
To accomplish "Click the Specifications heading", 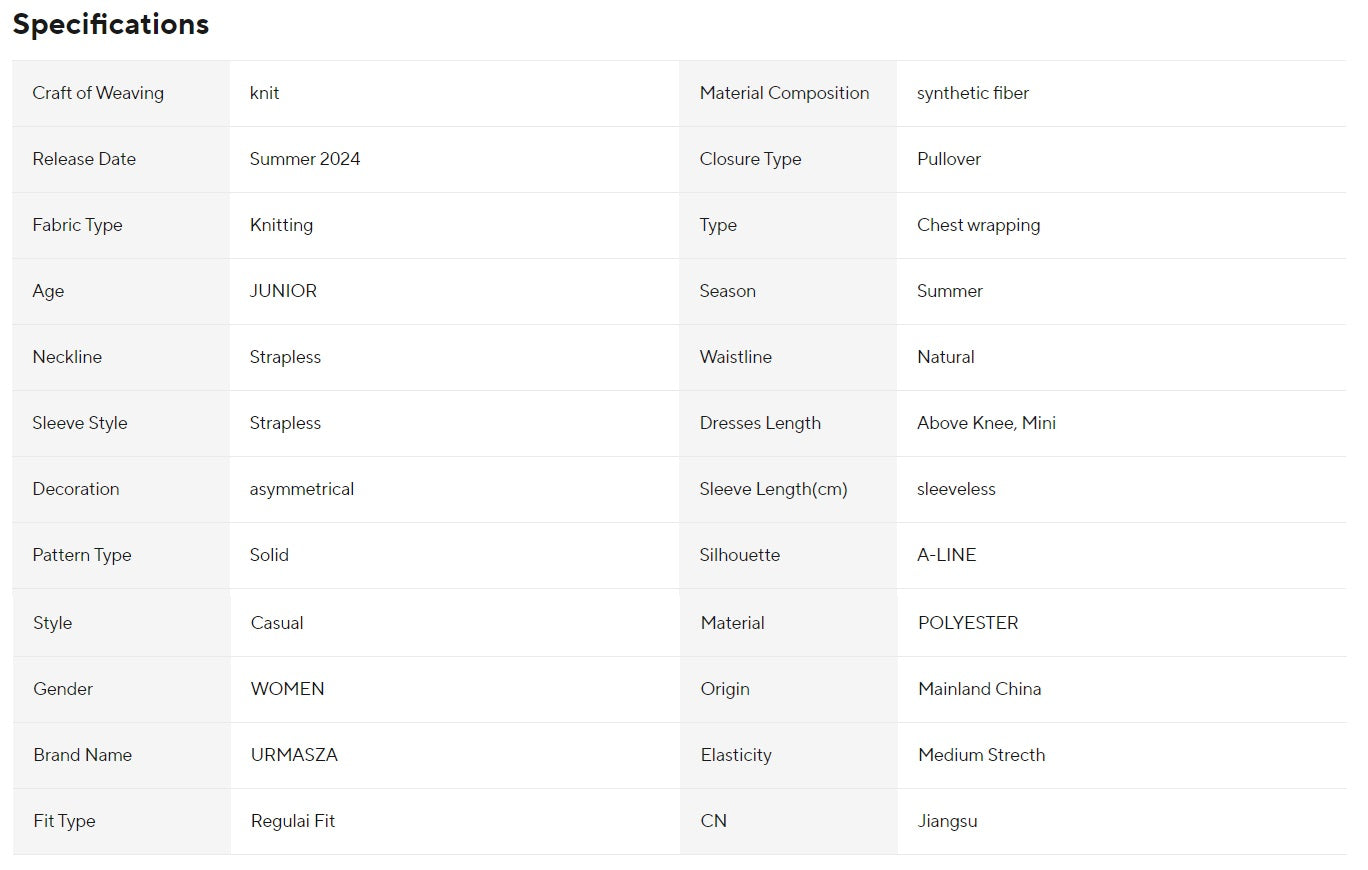I will pos(110,24).
